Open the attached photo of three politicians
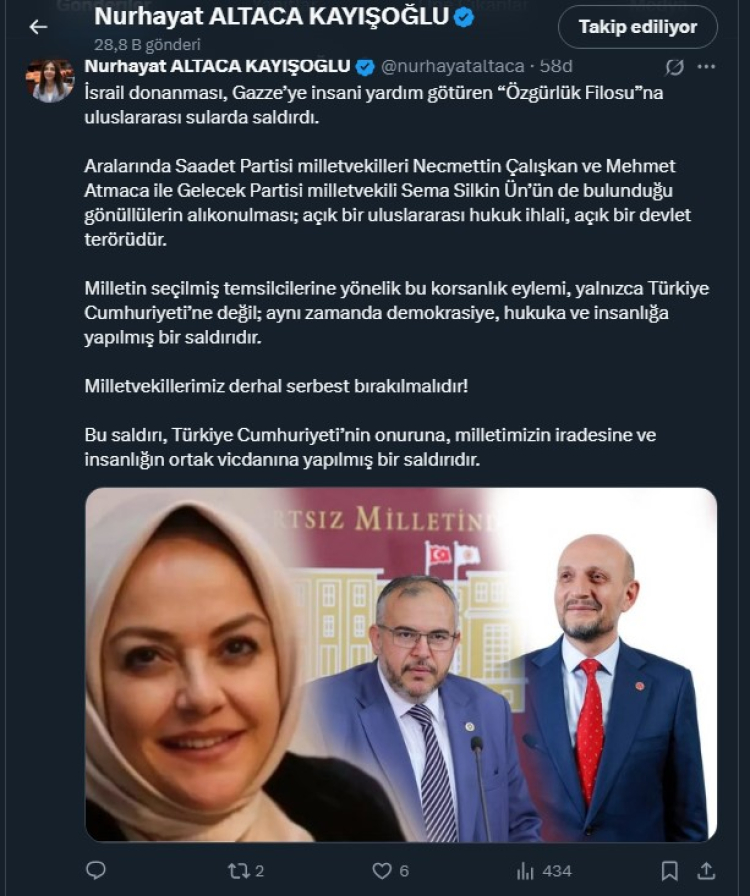 coord(401,665)
